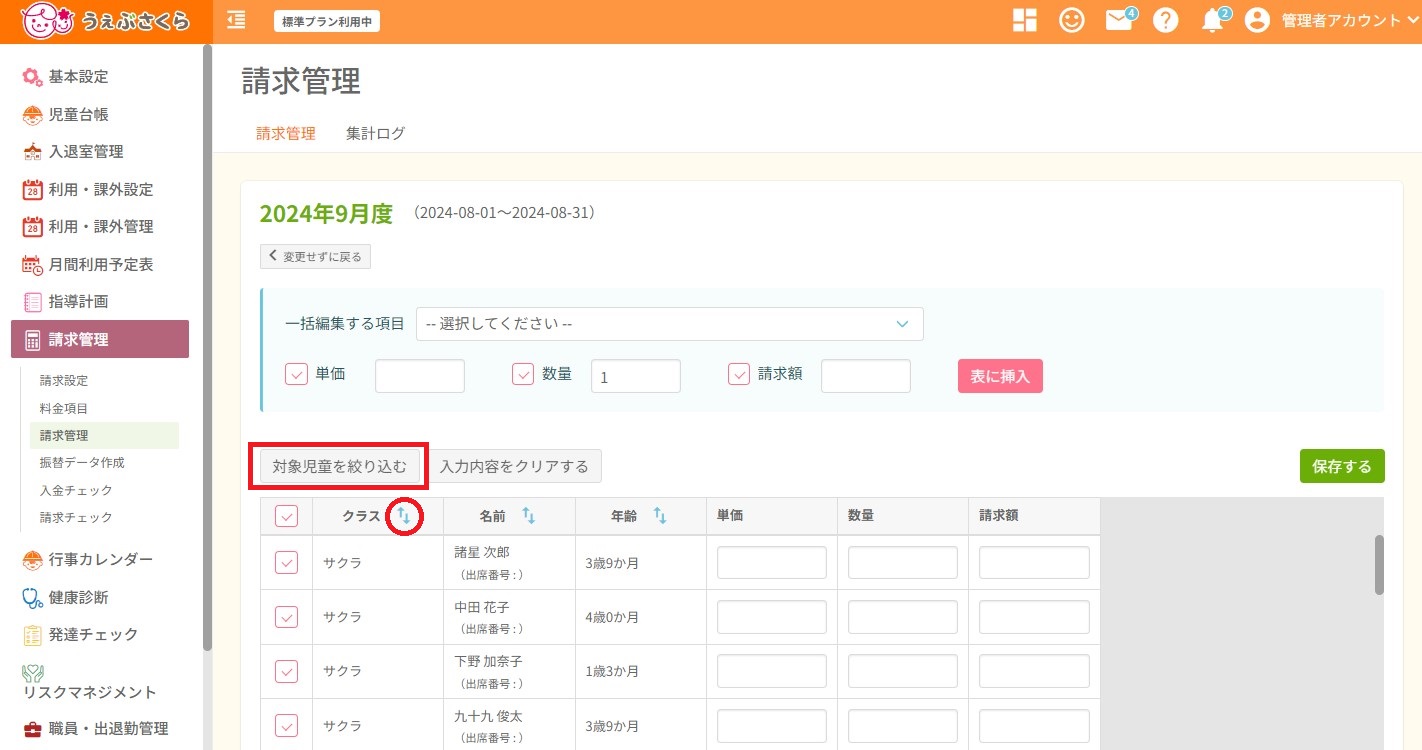Uncheck the row for 下野 加奈子
The image size is (1422, 750).
point(286,671)
